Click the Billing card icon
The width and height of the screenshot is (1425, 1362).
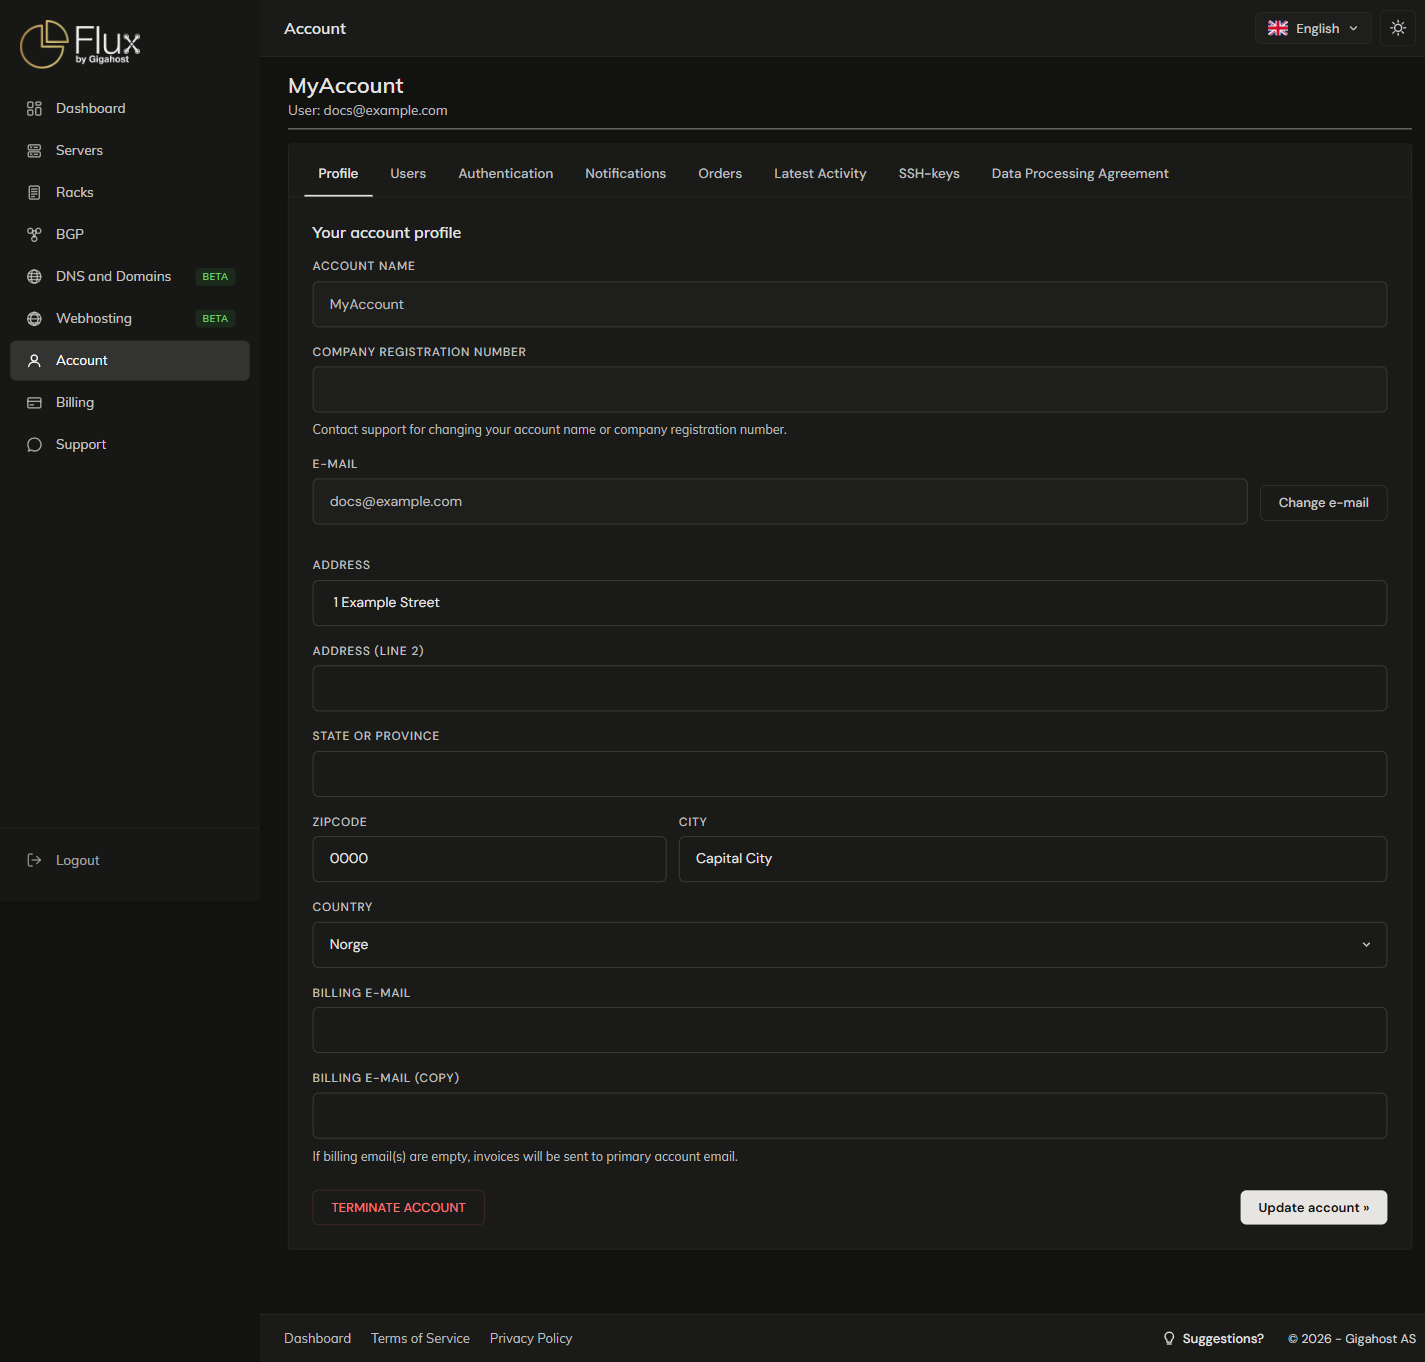pyautogui.click(x=34, y=403)
